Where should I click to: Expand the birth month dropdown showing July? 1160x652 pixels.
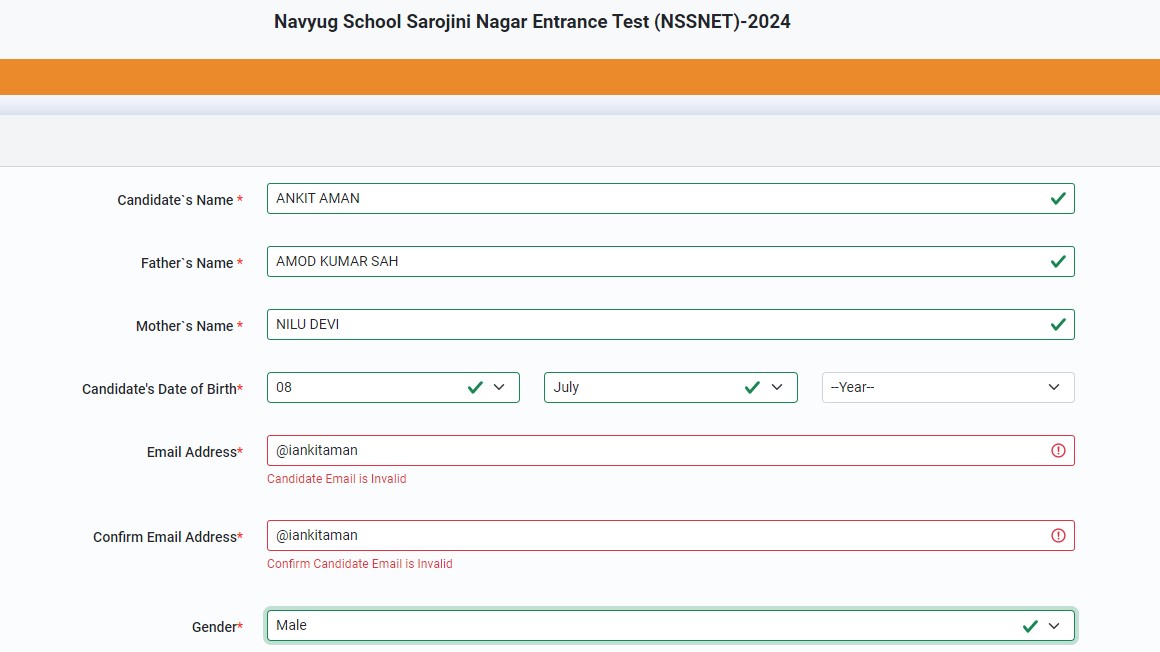click(776, 387)
